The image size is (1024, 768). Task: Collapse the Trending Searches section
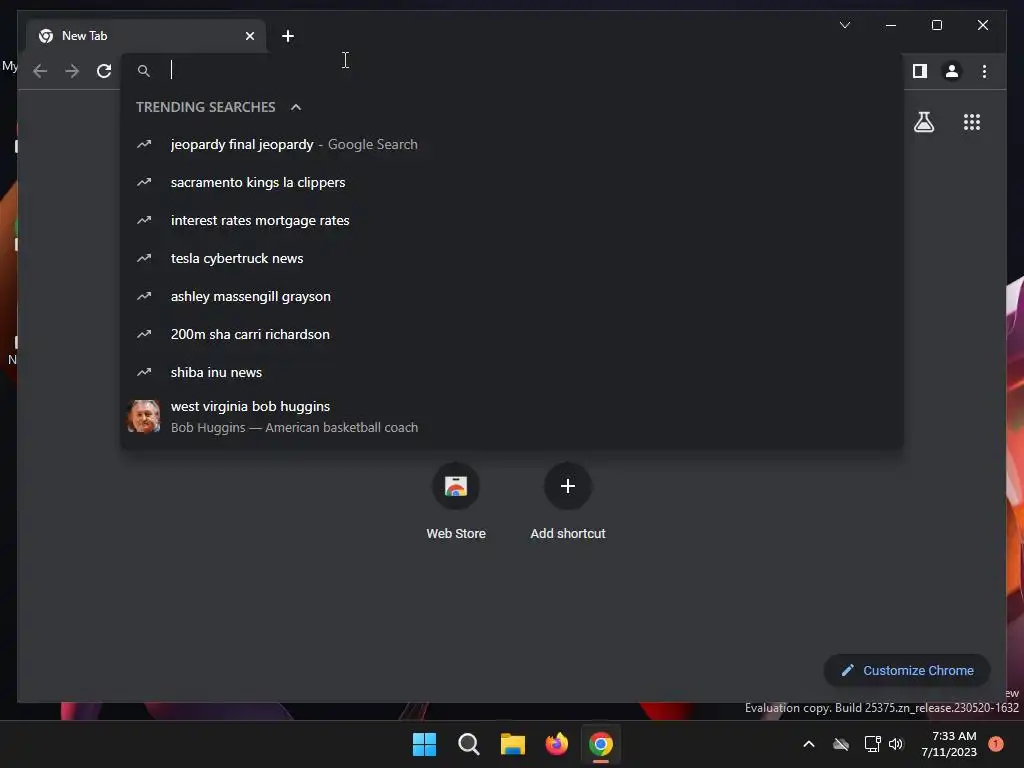pyautogui.click(x=296, y=107)
